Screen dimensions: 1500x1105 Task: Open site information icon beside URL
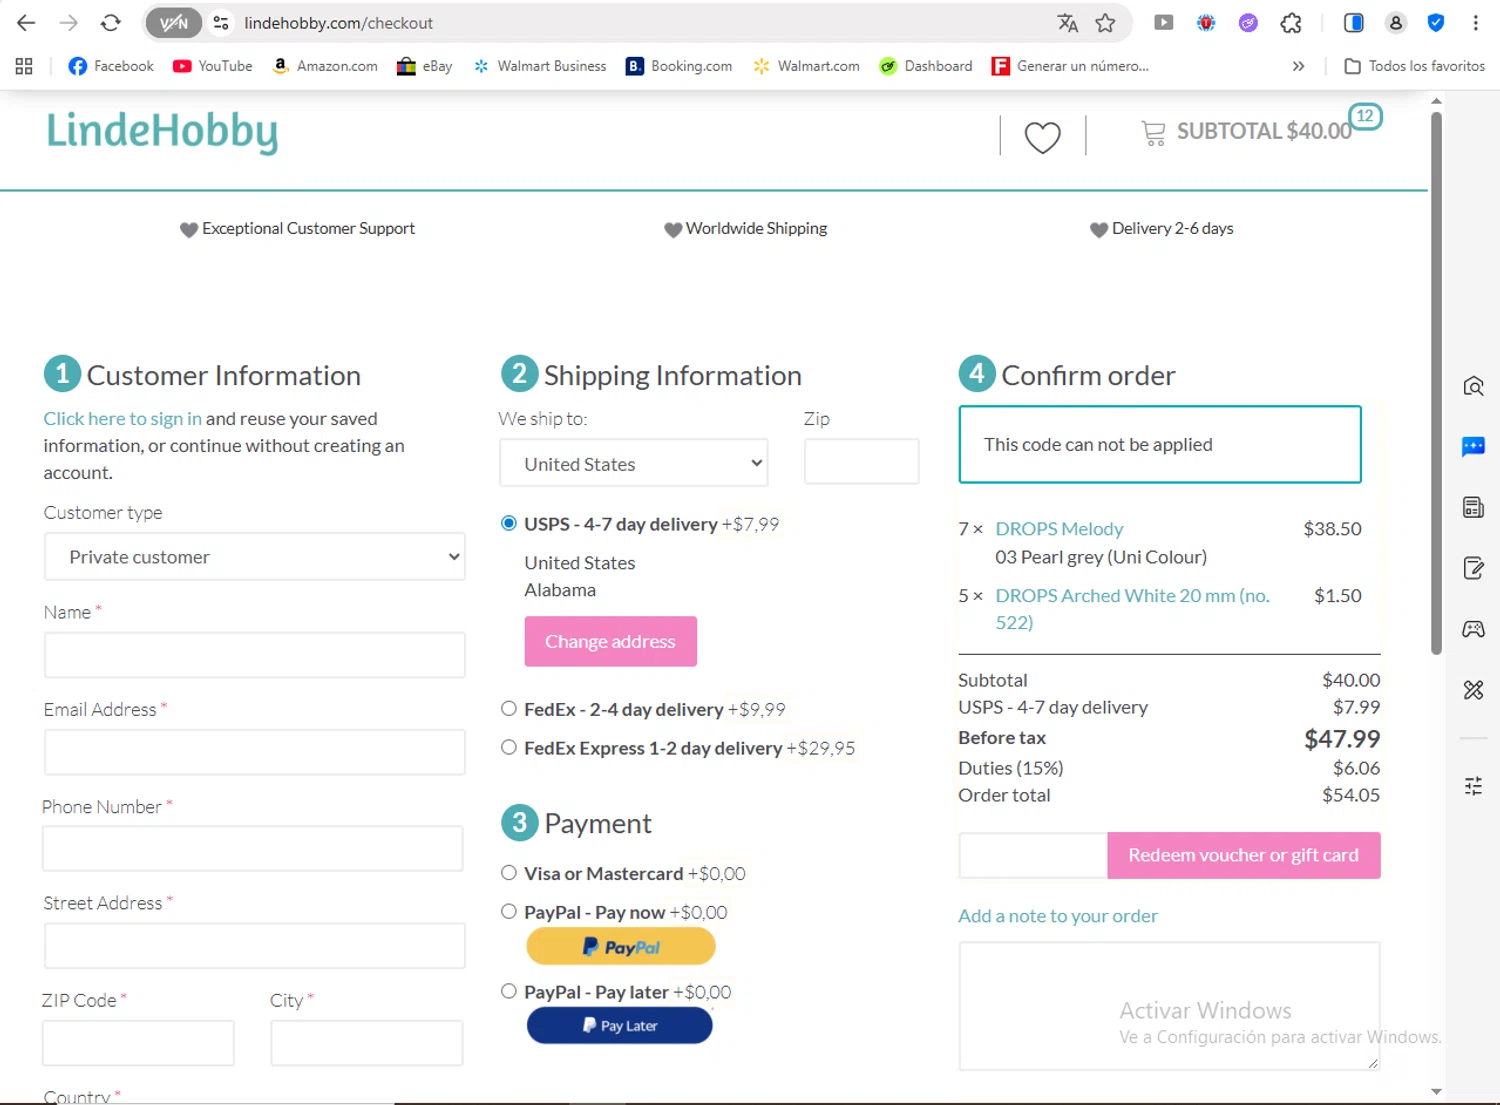[x=221, y=23]
